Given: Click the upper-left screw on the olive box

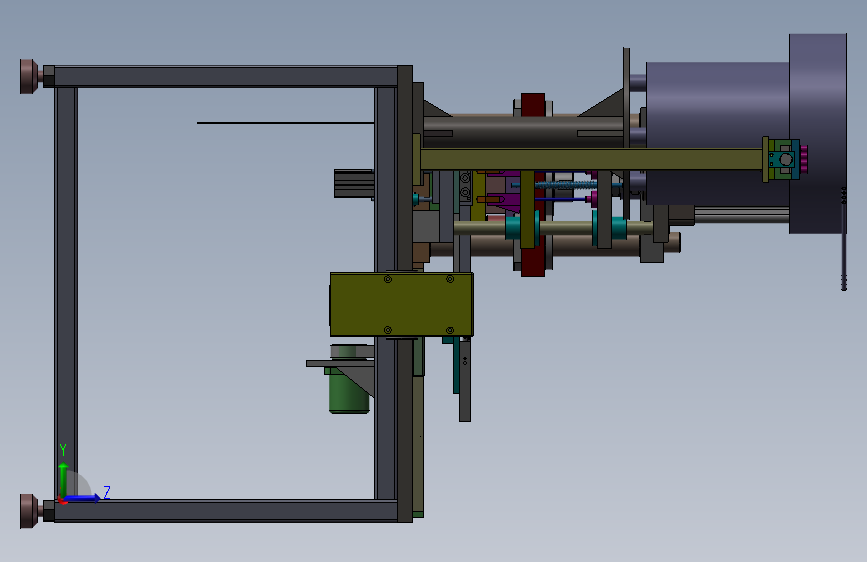Looking at the screenshot, I should click(388, 279).
